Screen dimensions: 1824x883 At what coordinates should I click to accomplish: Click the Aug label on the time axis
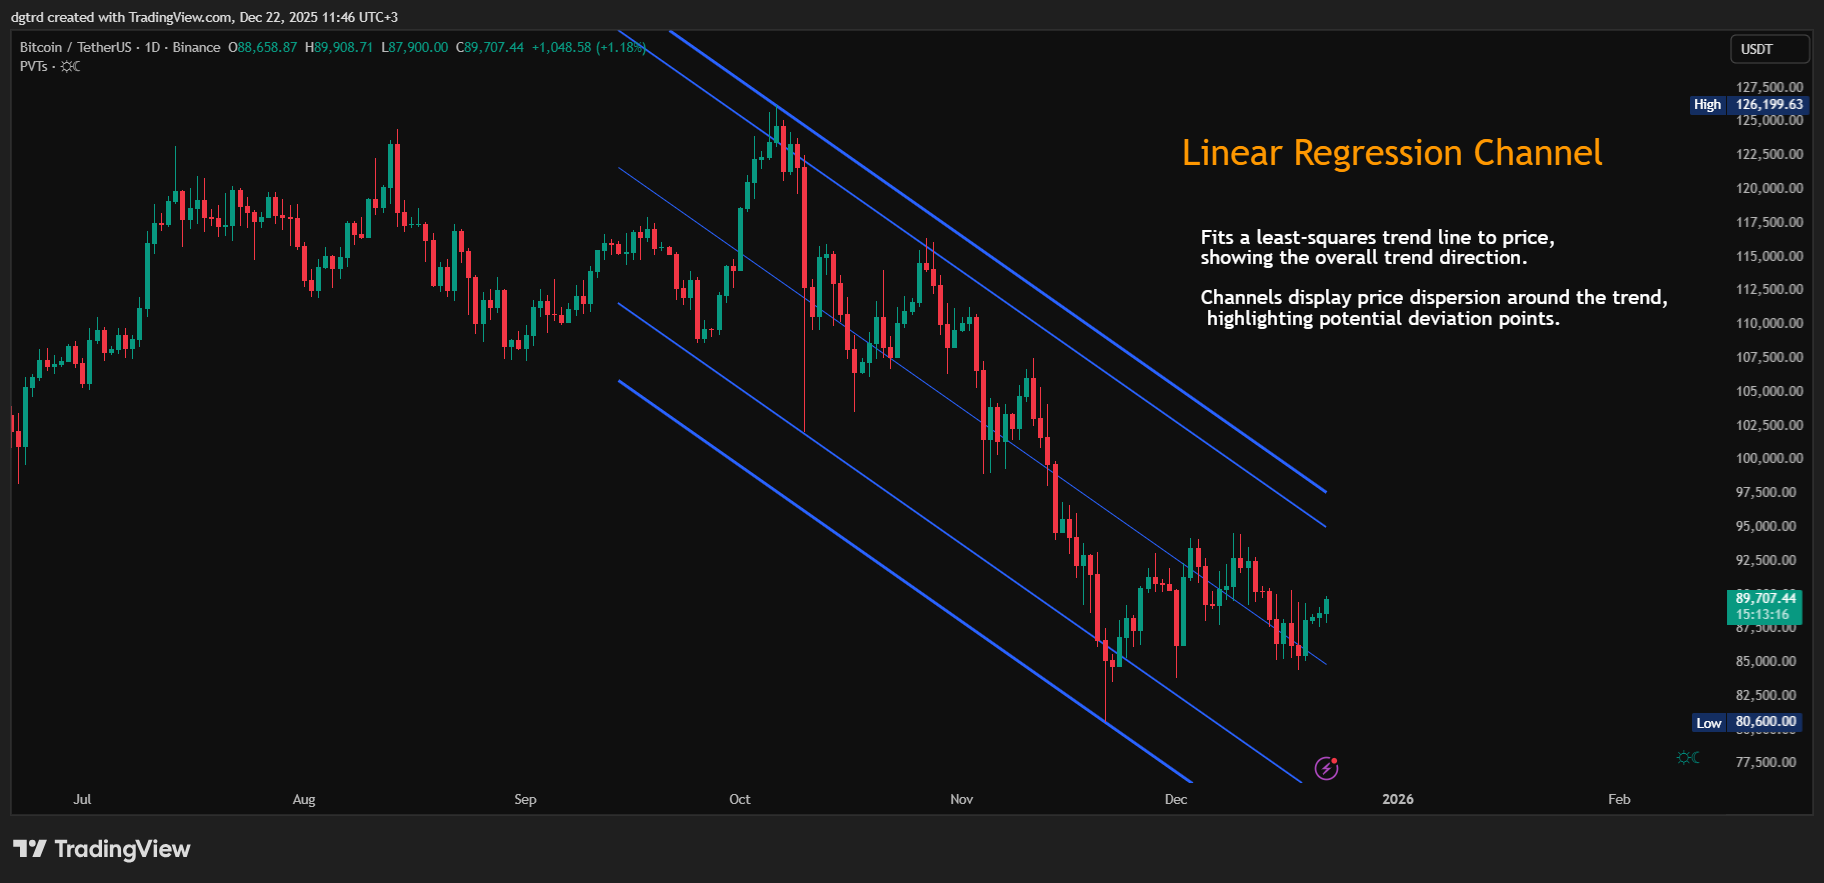[x=304, y=799]
